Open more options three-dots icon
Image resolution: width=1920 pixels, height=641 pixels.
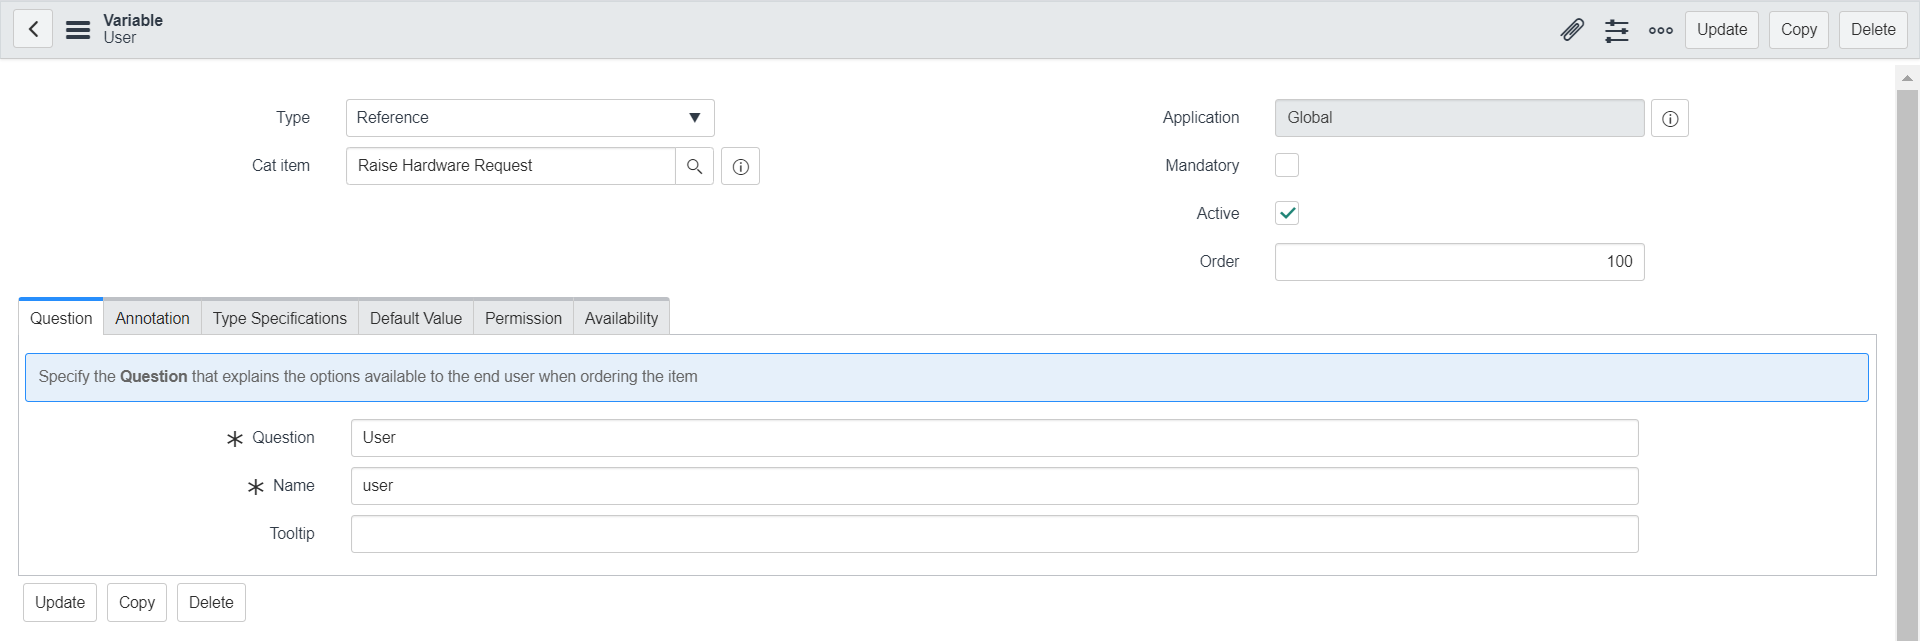pos(1661,30)
